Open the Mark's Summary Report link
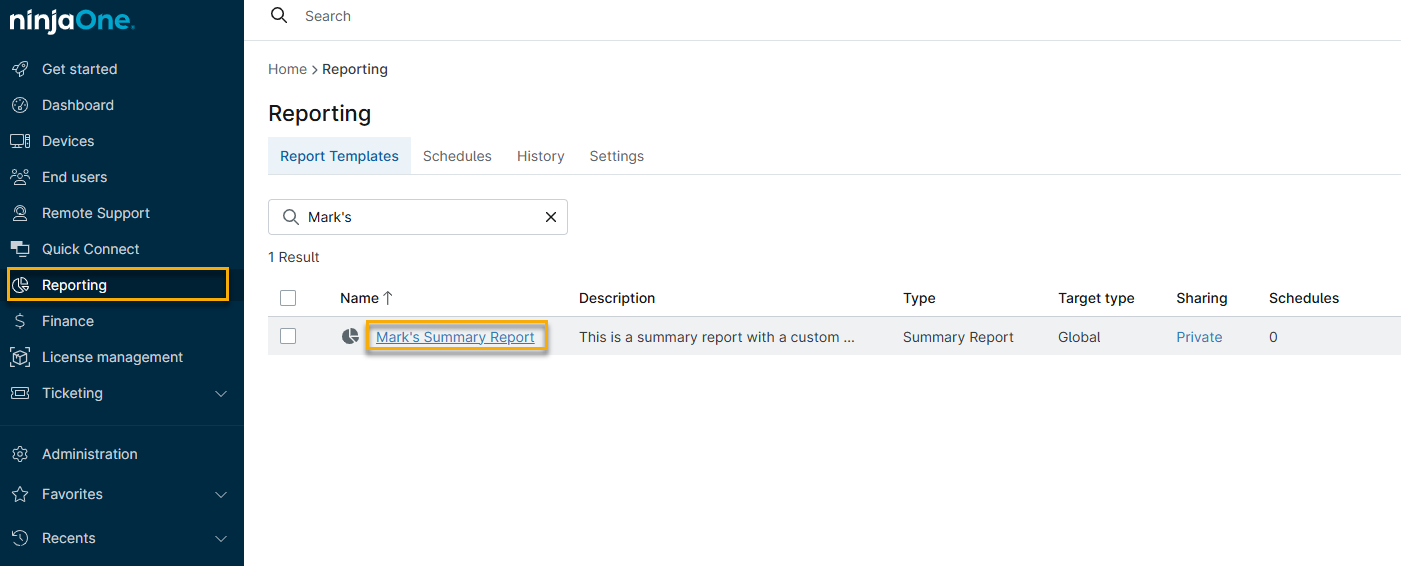 (455, 337)
